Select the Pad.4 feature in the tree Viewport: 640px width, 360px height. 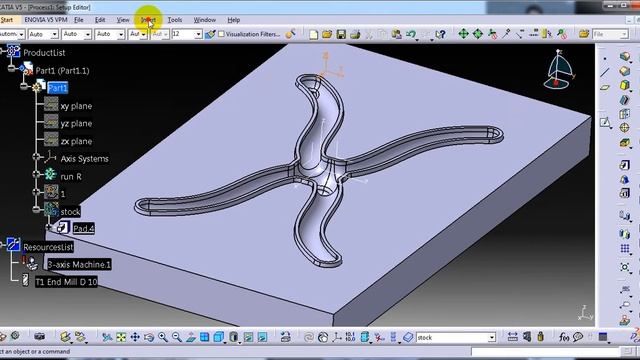(84, 229)
